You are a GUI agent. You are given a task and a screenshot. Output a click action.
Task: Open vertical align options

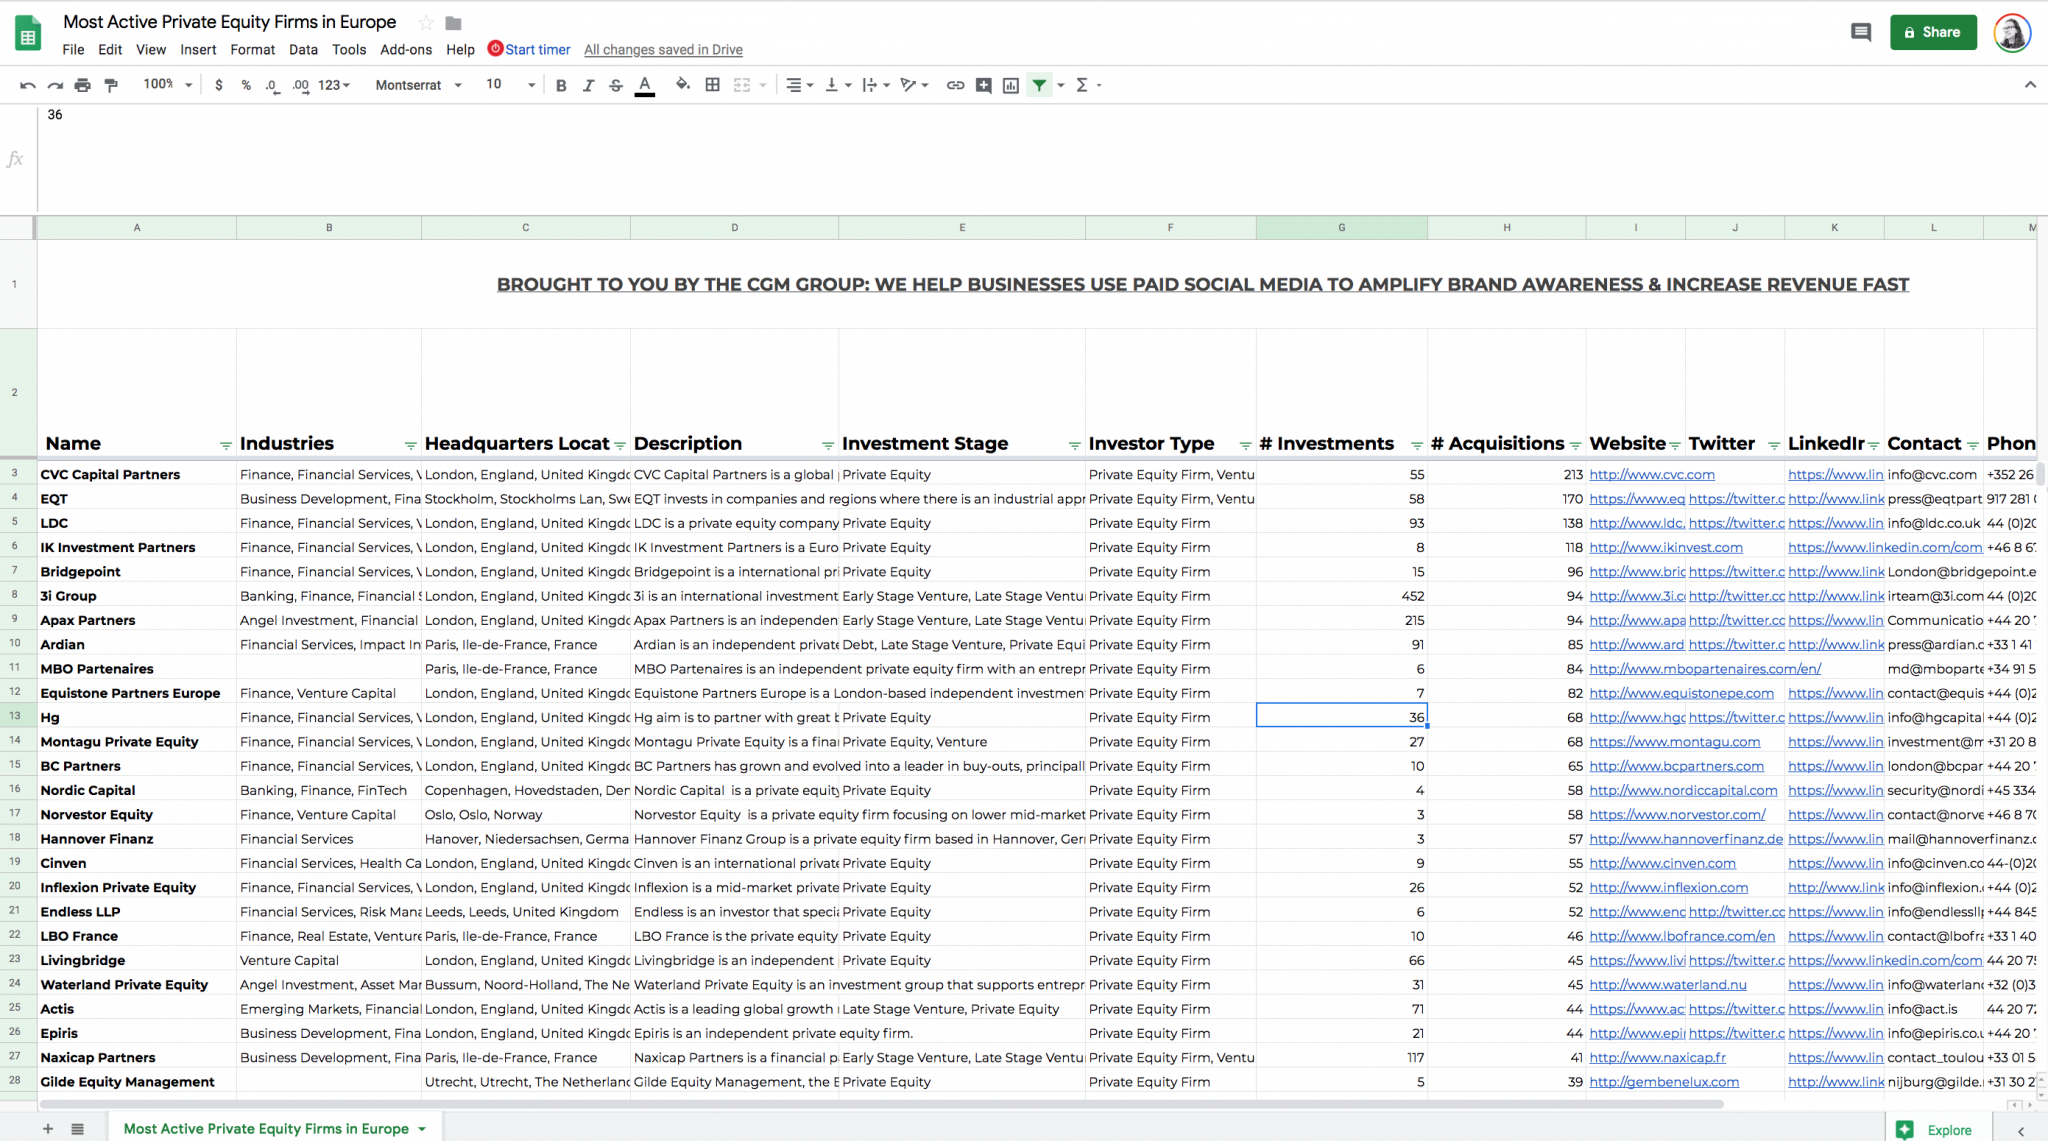(x=837, y=85)
